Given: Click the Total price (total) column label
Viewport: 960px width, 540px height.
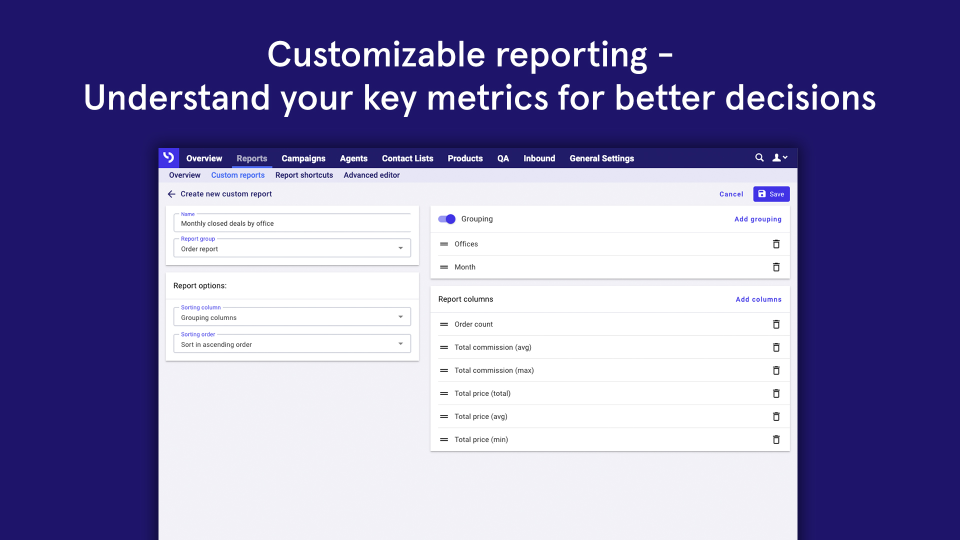Looking at the screenshot, I should click(482, 394).
